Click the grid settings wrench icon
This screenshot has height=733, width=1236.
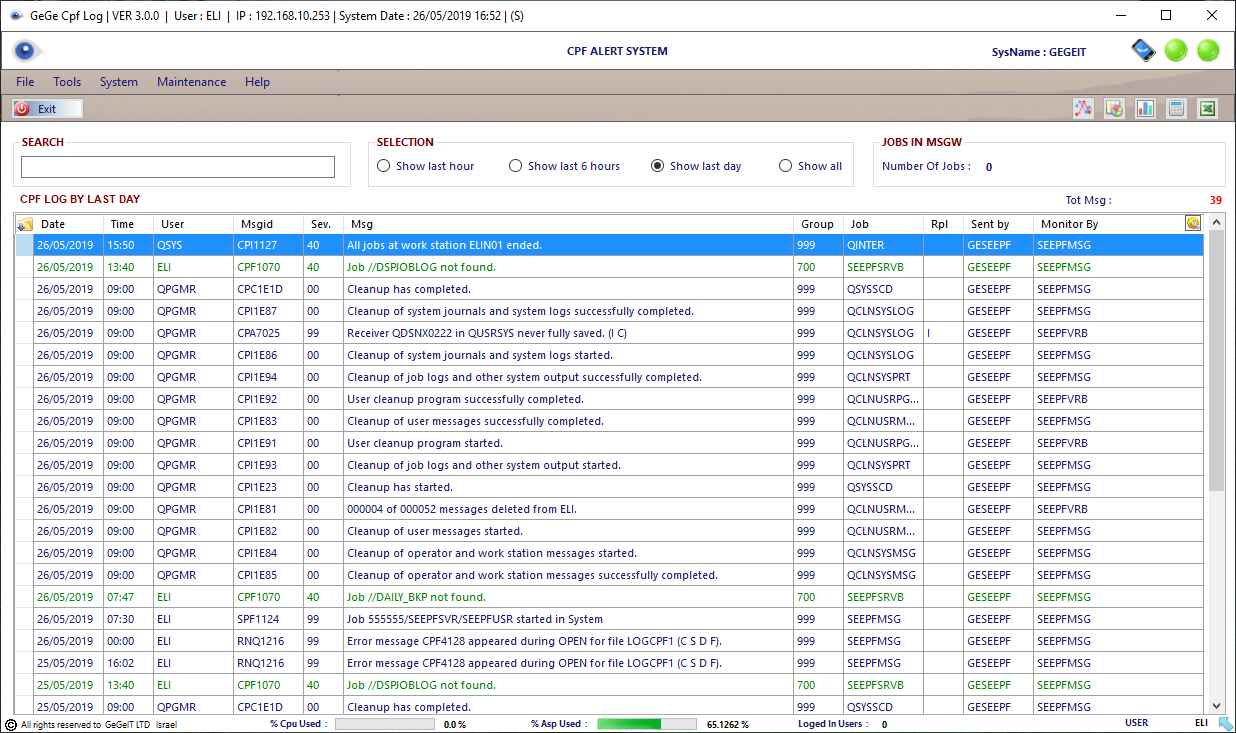pyautogui.click(x=1193, y=223)
